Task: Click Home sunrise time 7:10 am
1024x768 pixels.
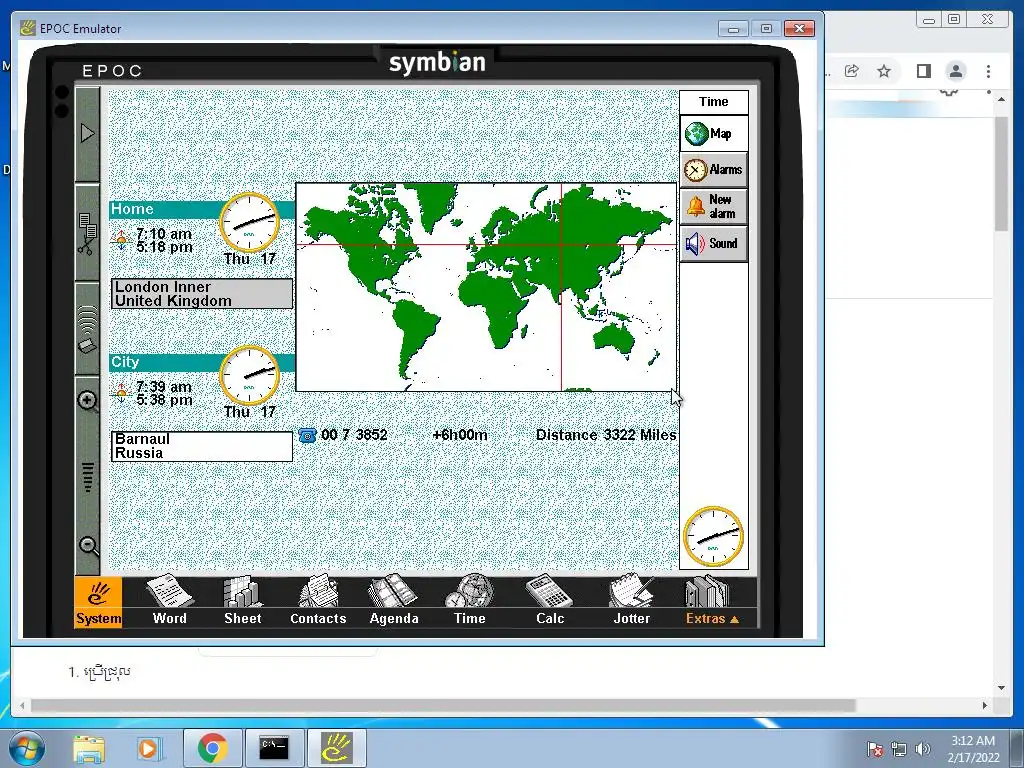Action: (x=164, y=234)
